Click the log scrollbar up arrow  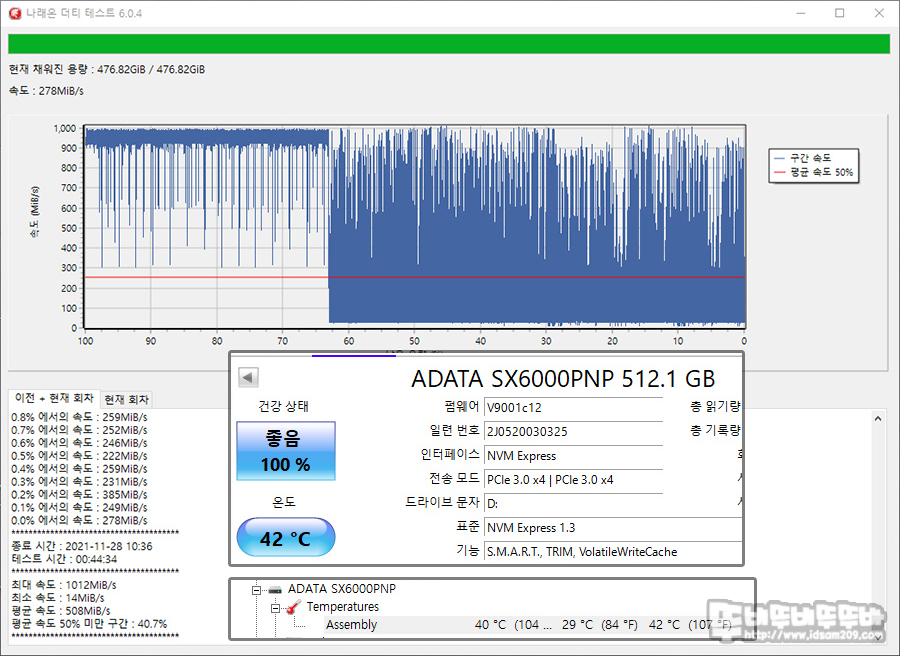coord(878,418)
